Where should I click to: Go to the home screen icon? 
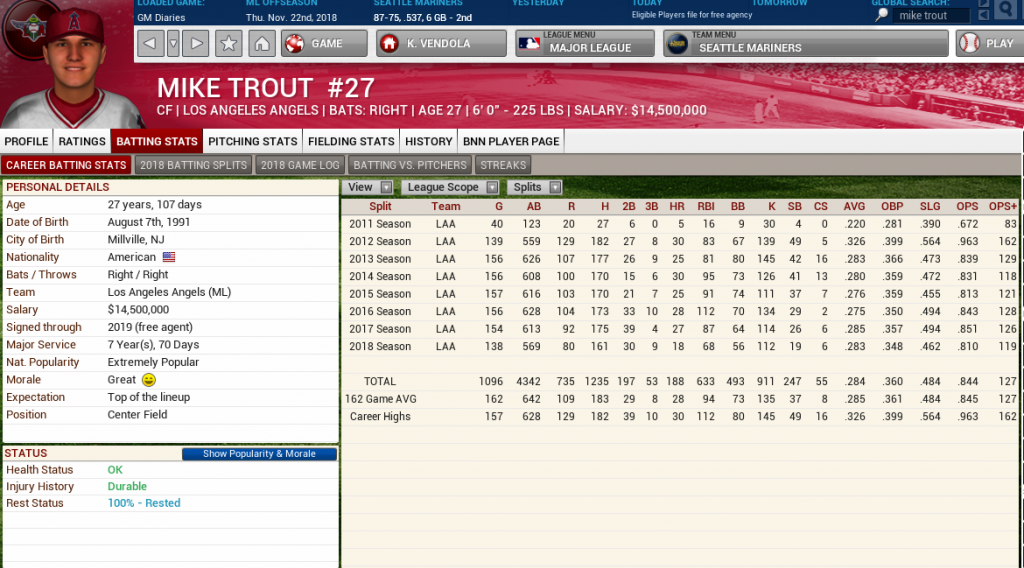point(261,43)
